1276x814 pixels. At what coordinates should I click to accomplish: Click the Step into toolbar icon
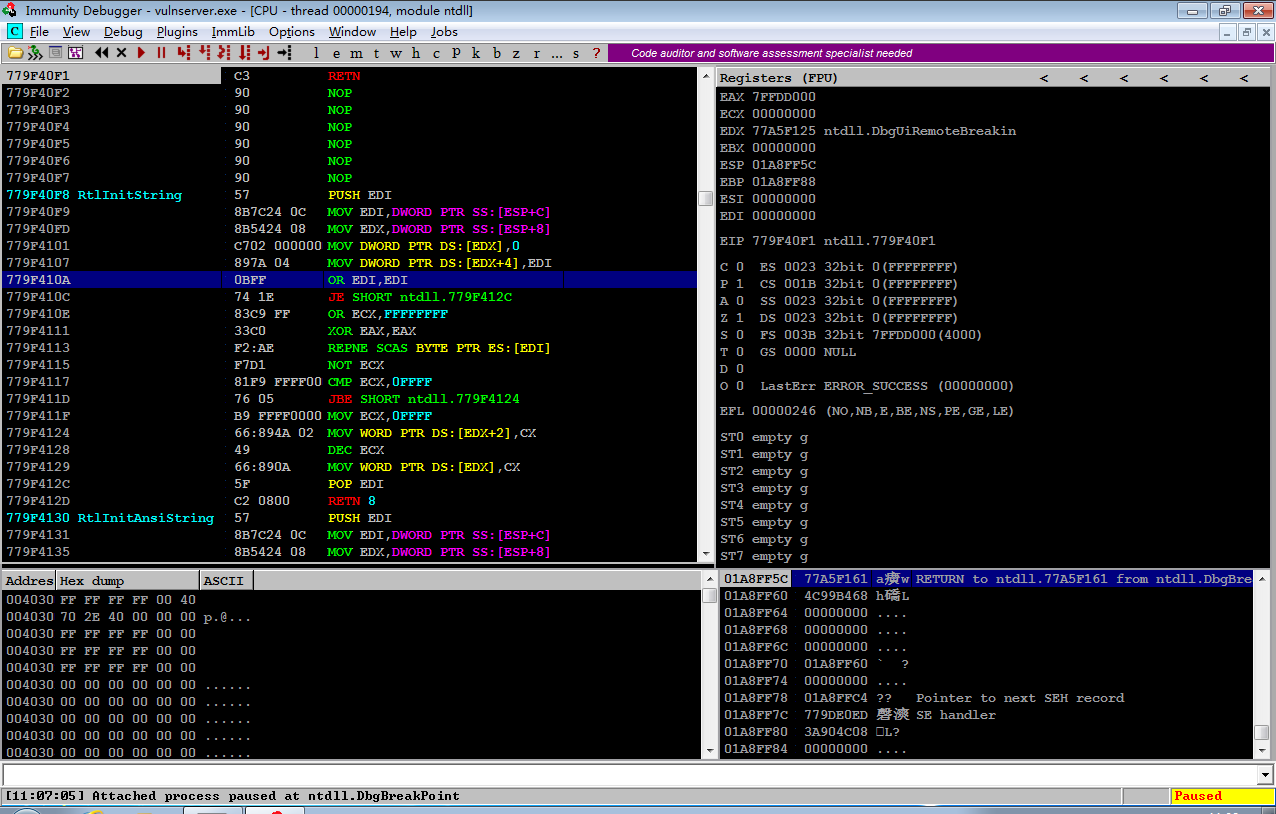coord(183,52)
